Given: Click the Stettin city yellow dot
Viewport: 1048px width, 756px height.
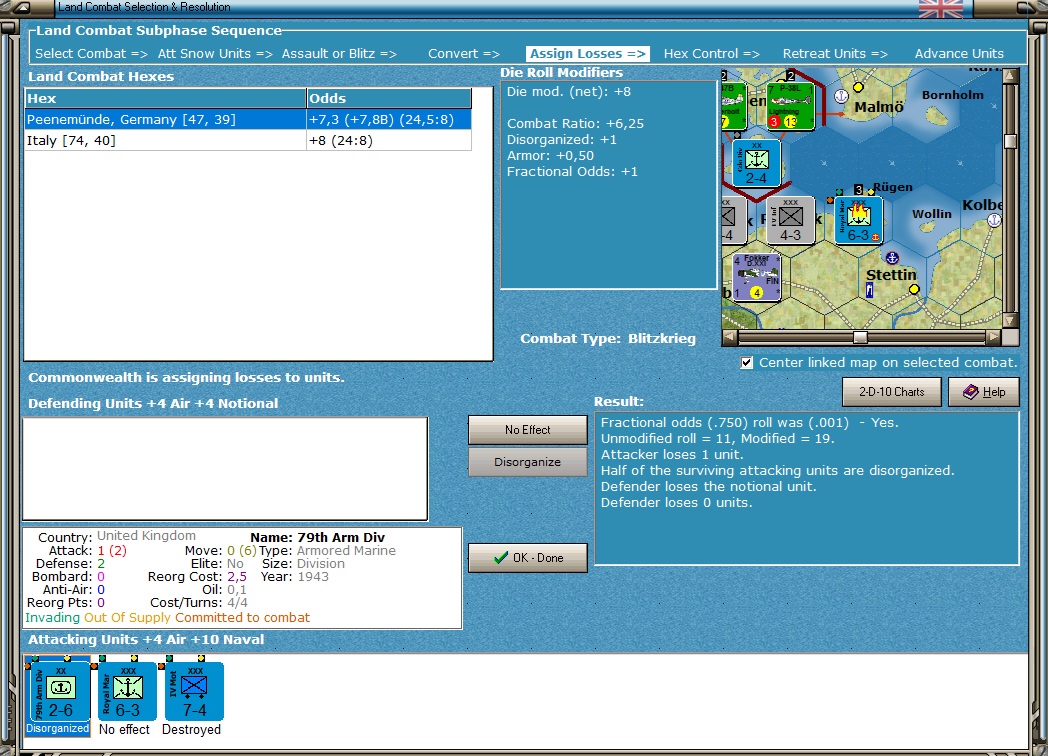Looking at the screenshot, I should (914, 289).
